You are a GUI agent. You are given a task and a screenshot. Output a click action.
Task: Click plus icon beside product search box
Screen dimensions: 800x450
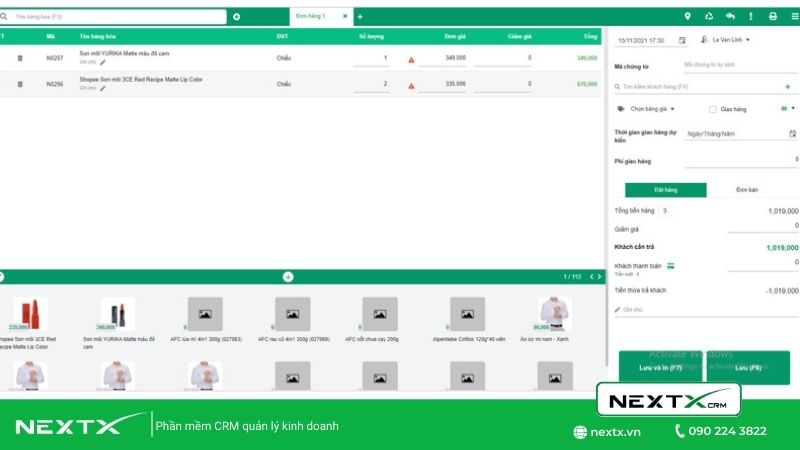click(x=236, y=17)
